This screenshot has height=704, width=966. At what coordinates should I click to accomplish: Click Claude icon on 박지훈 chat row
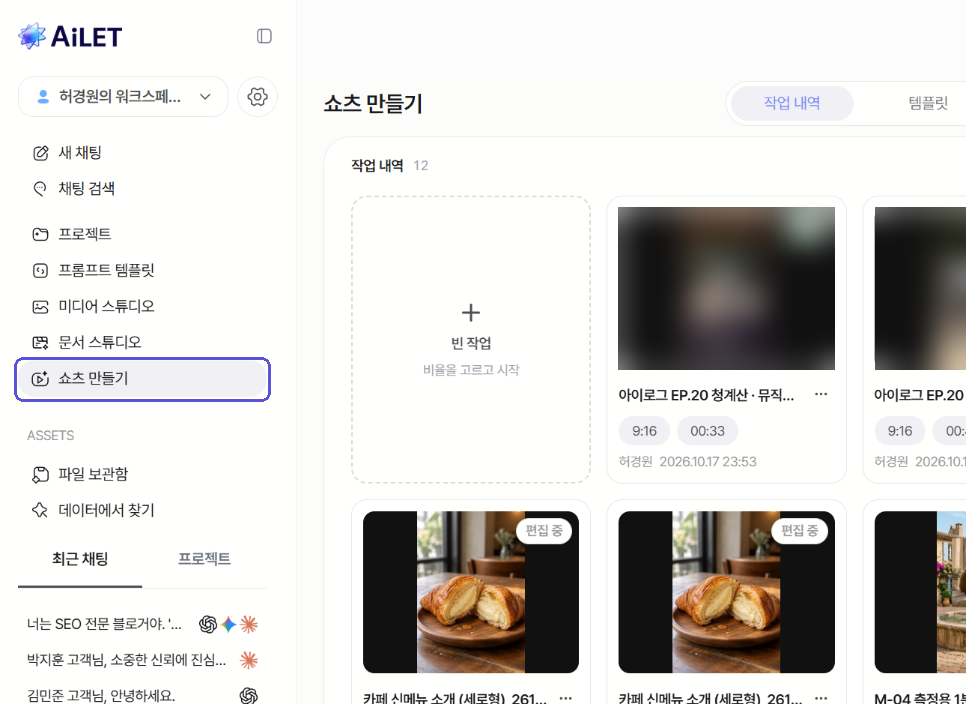coord(249,660)
